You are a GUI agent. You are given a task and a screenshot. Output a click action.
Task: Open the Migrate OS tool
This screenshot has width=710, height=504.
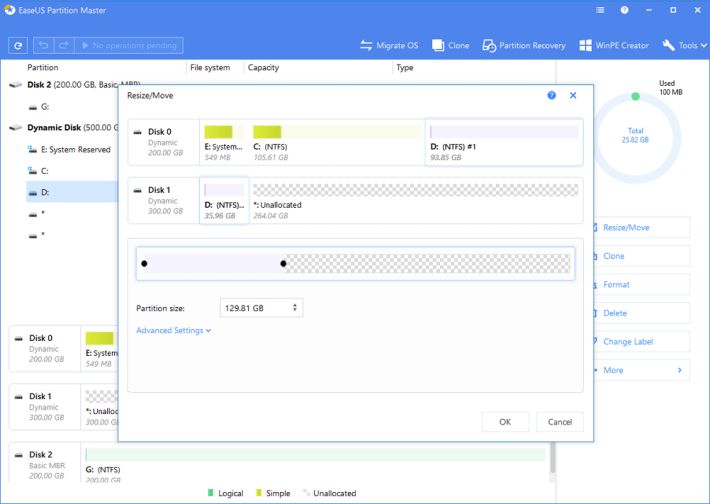click(x=389, y=46)
